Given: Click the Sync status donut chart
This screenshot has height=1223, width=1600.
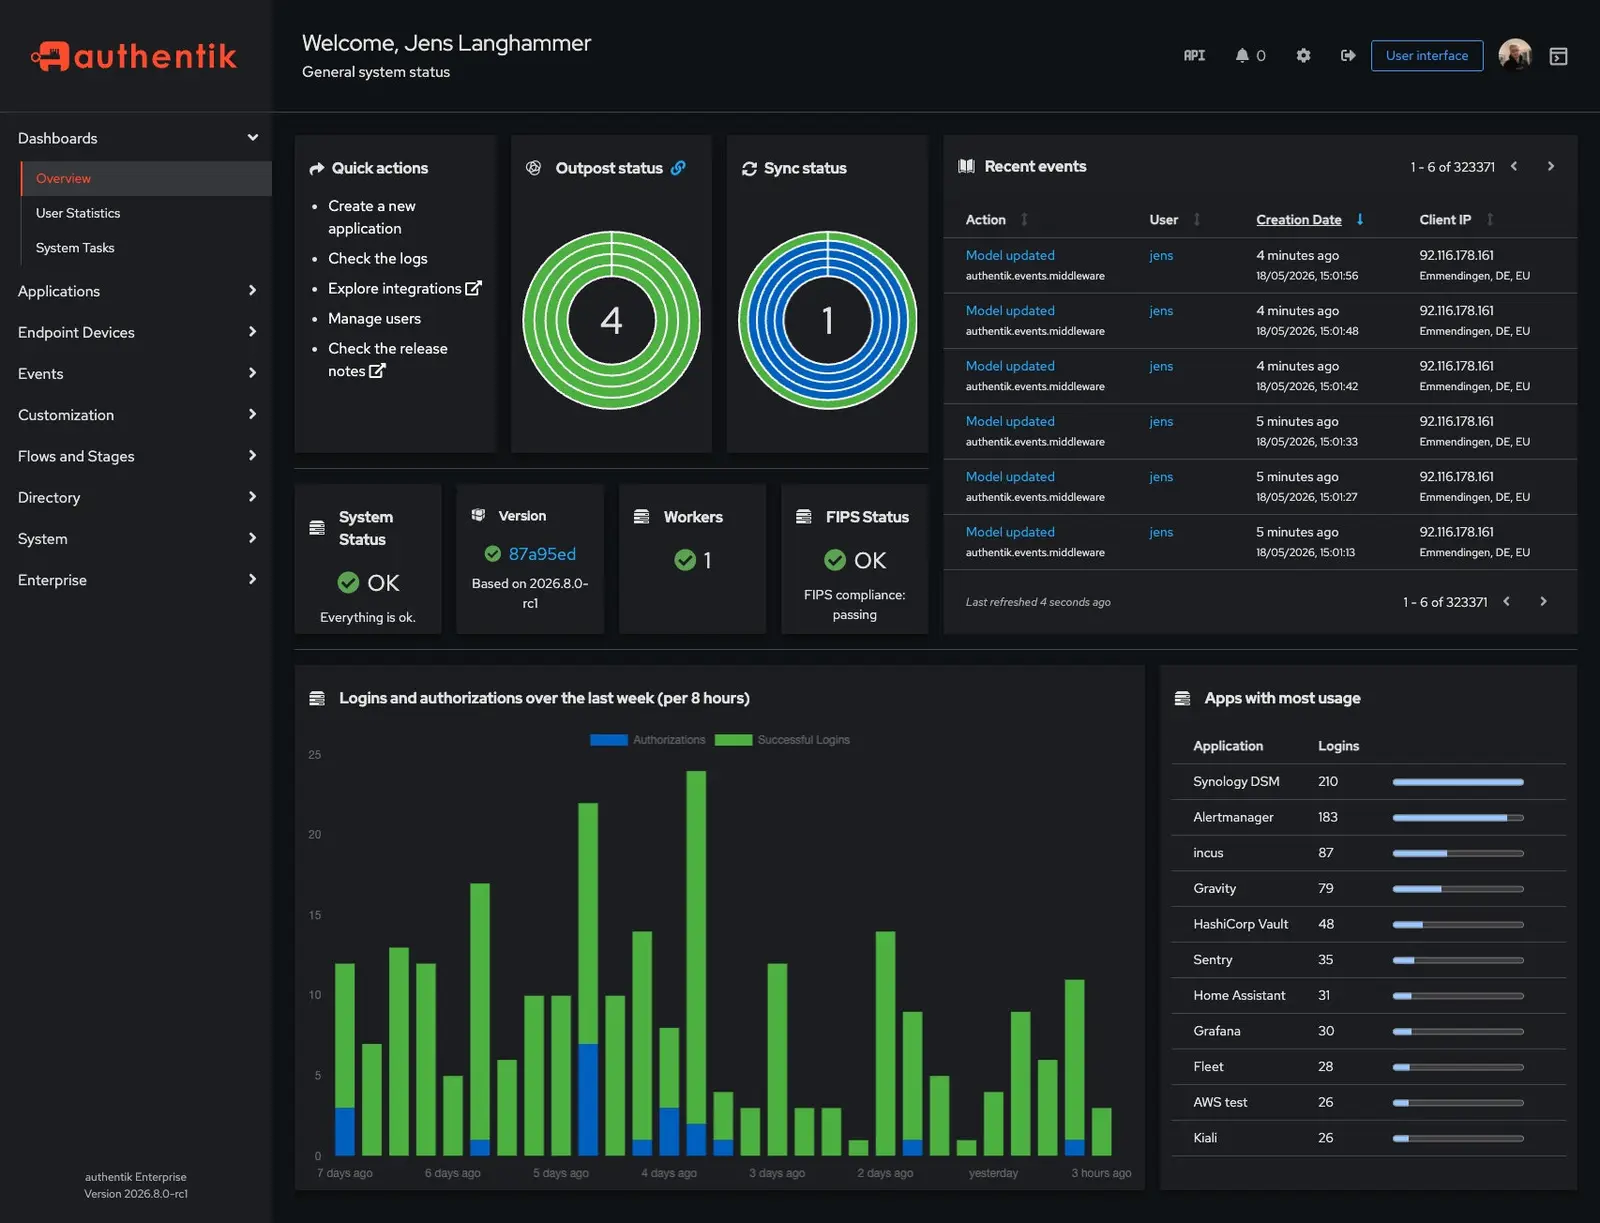Looking at the screenshot, I should 827,320.
